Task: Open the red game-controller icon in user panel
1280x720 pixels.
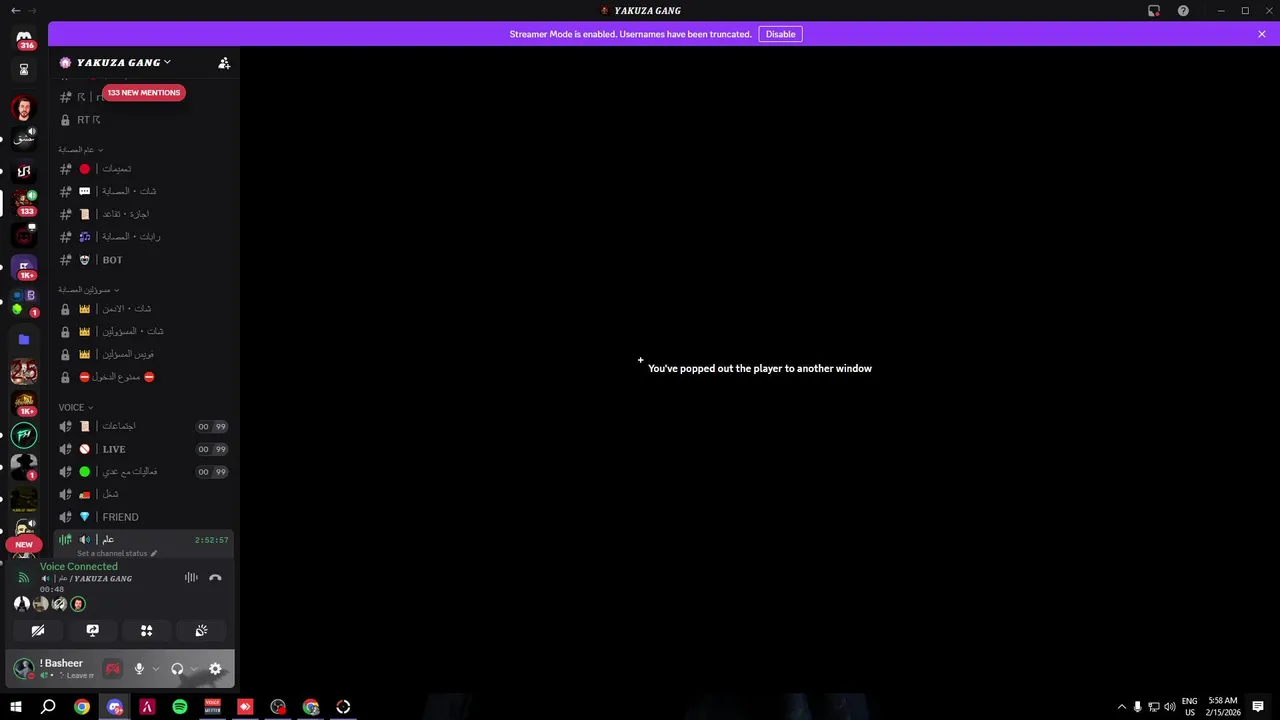Action: (112, 669)
